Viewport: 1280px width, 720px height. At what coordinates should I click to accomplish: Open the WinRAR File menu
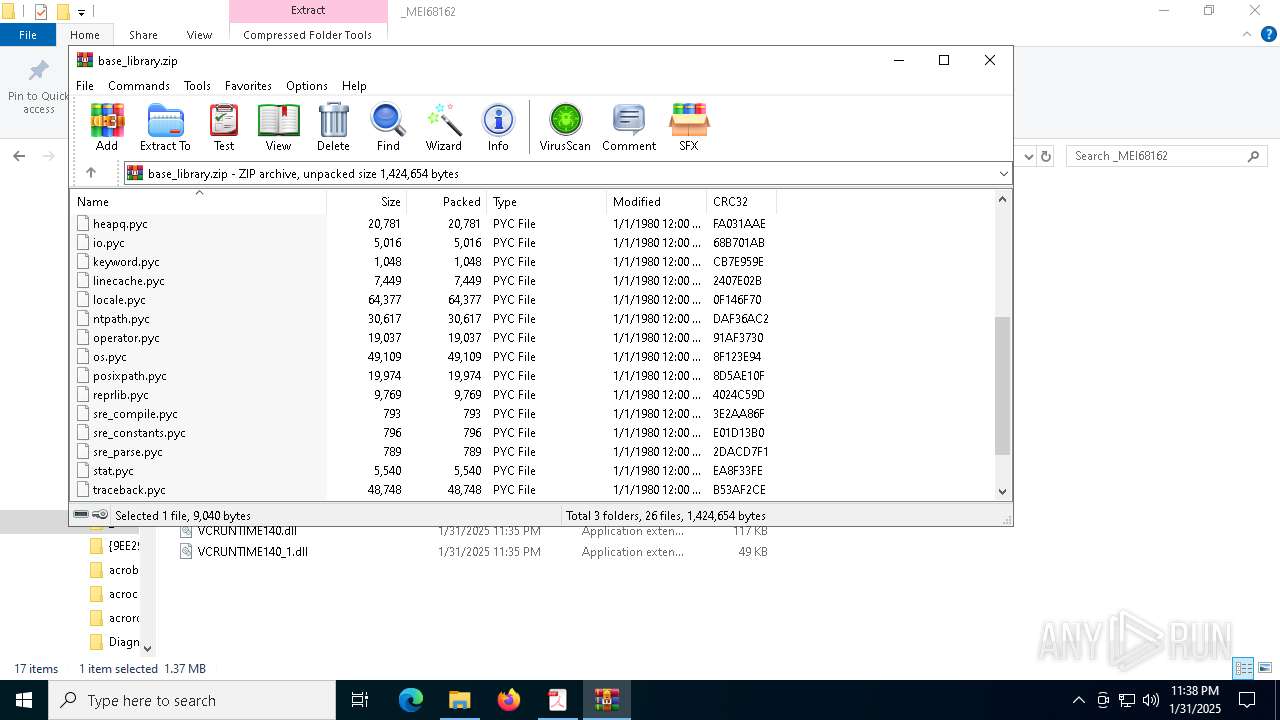(85, 86)
